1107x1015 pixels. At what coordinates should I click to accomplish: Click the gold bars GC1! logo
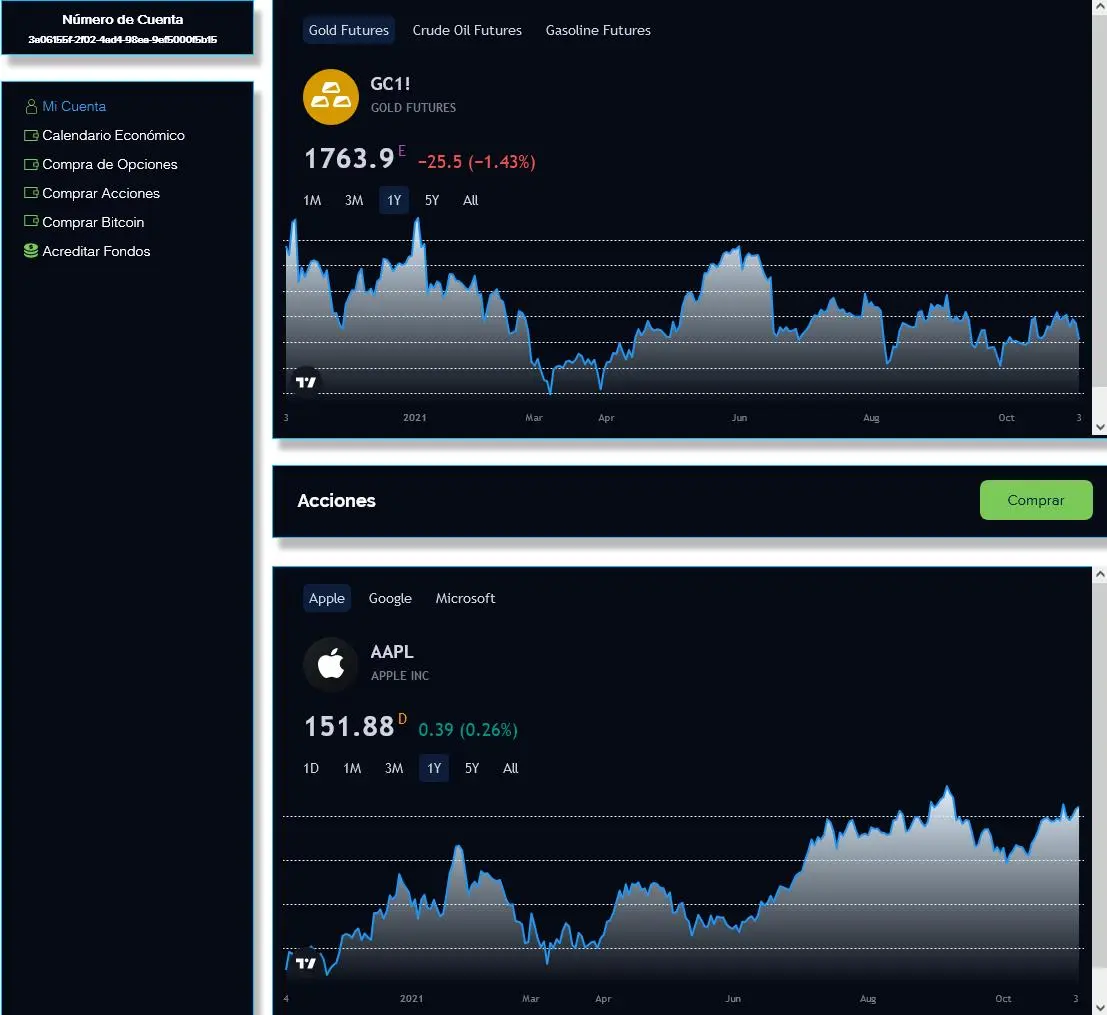tap(330, 97)
